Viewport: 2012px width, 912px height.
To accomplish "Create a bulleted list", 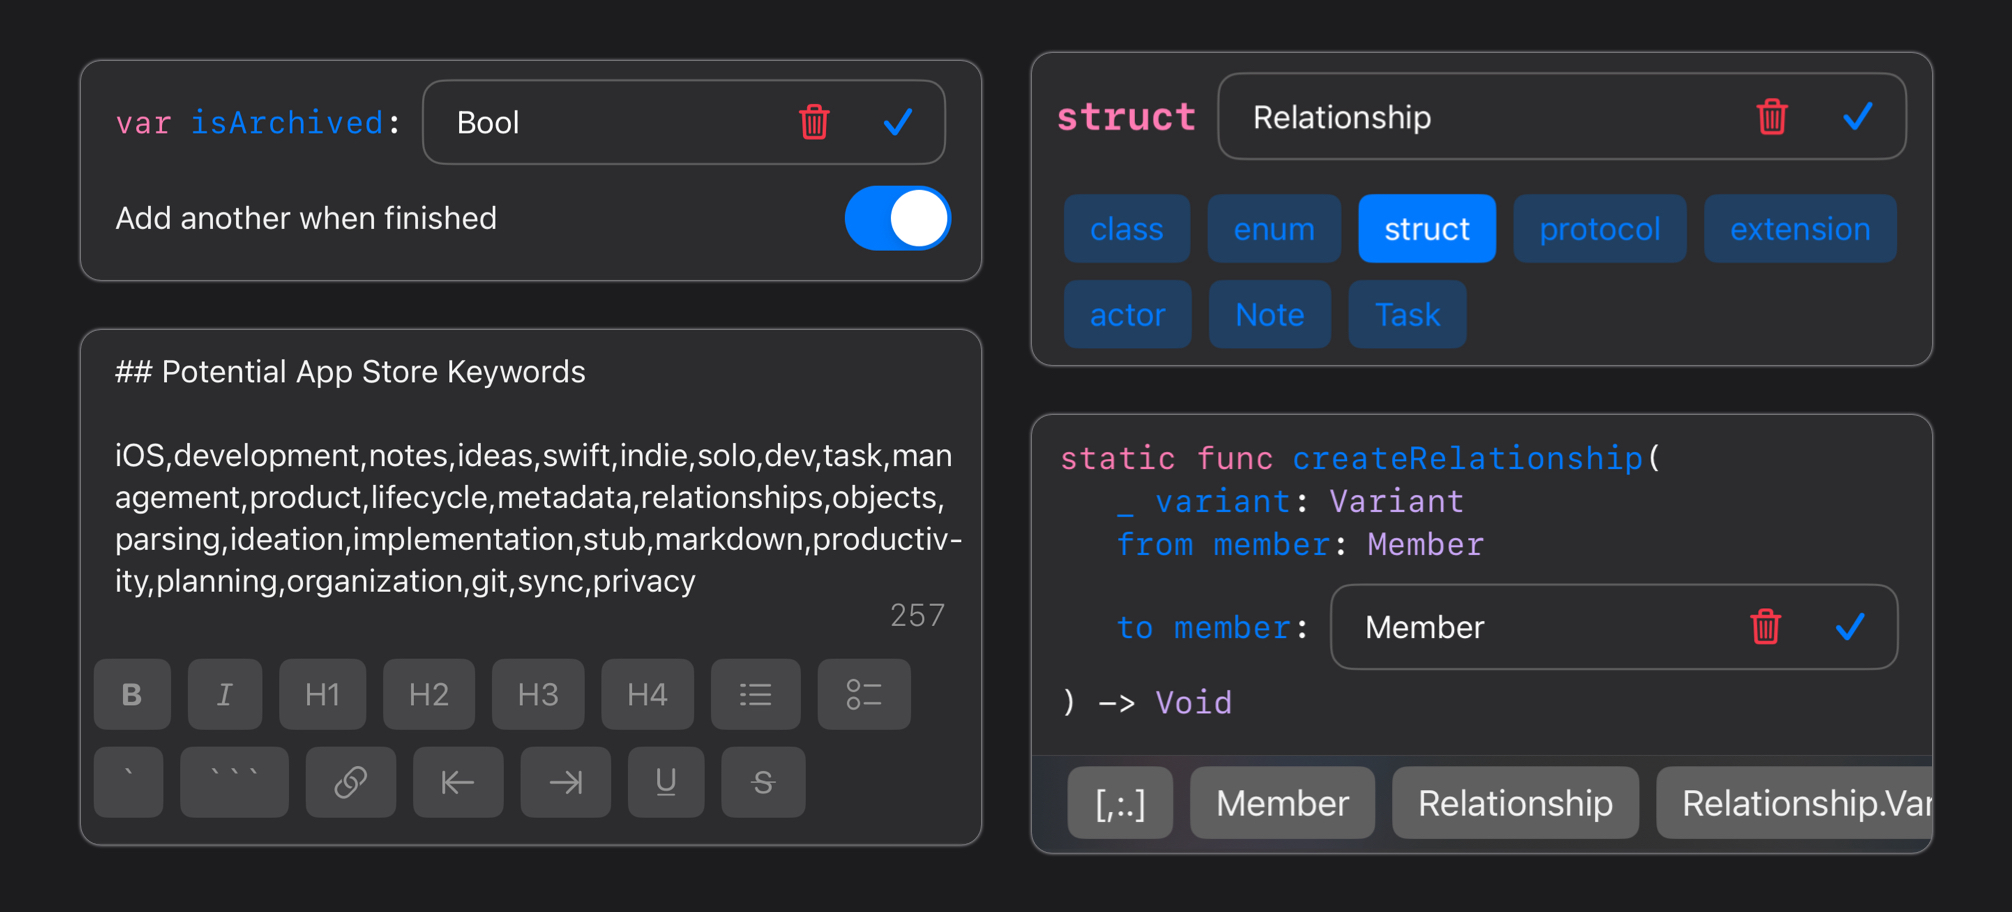I will (755, 694).
